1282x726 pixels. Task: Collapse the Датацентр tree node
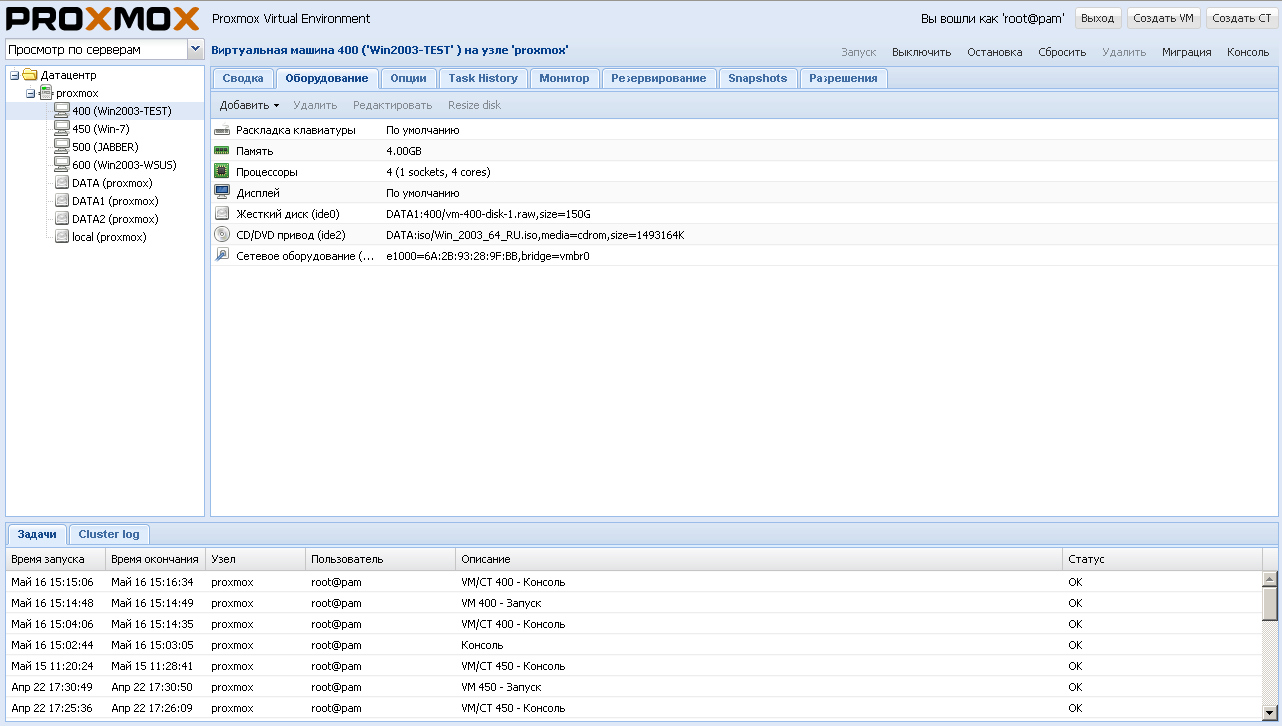[x=15, y=75]
